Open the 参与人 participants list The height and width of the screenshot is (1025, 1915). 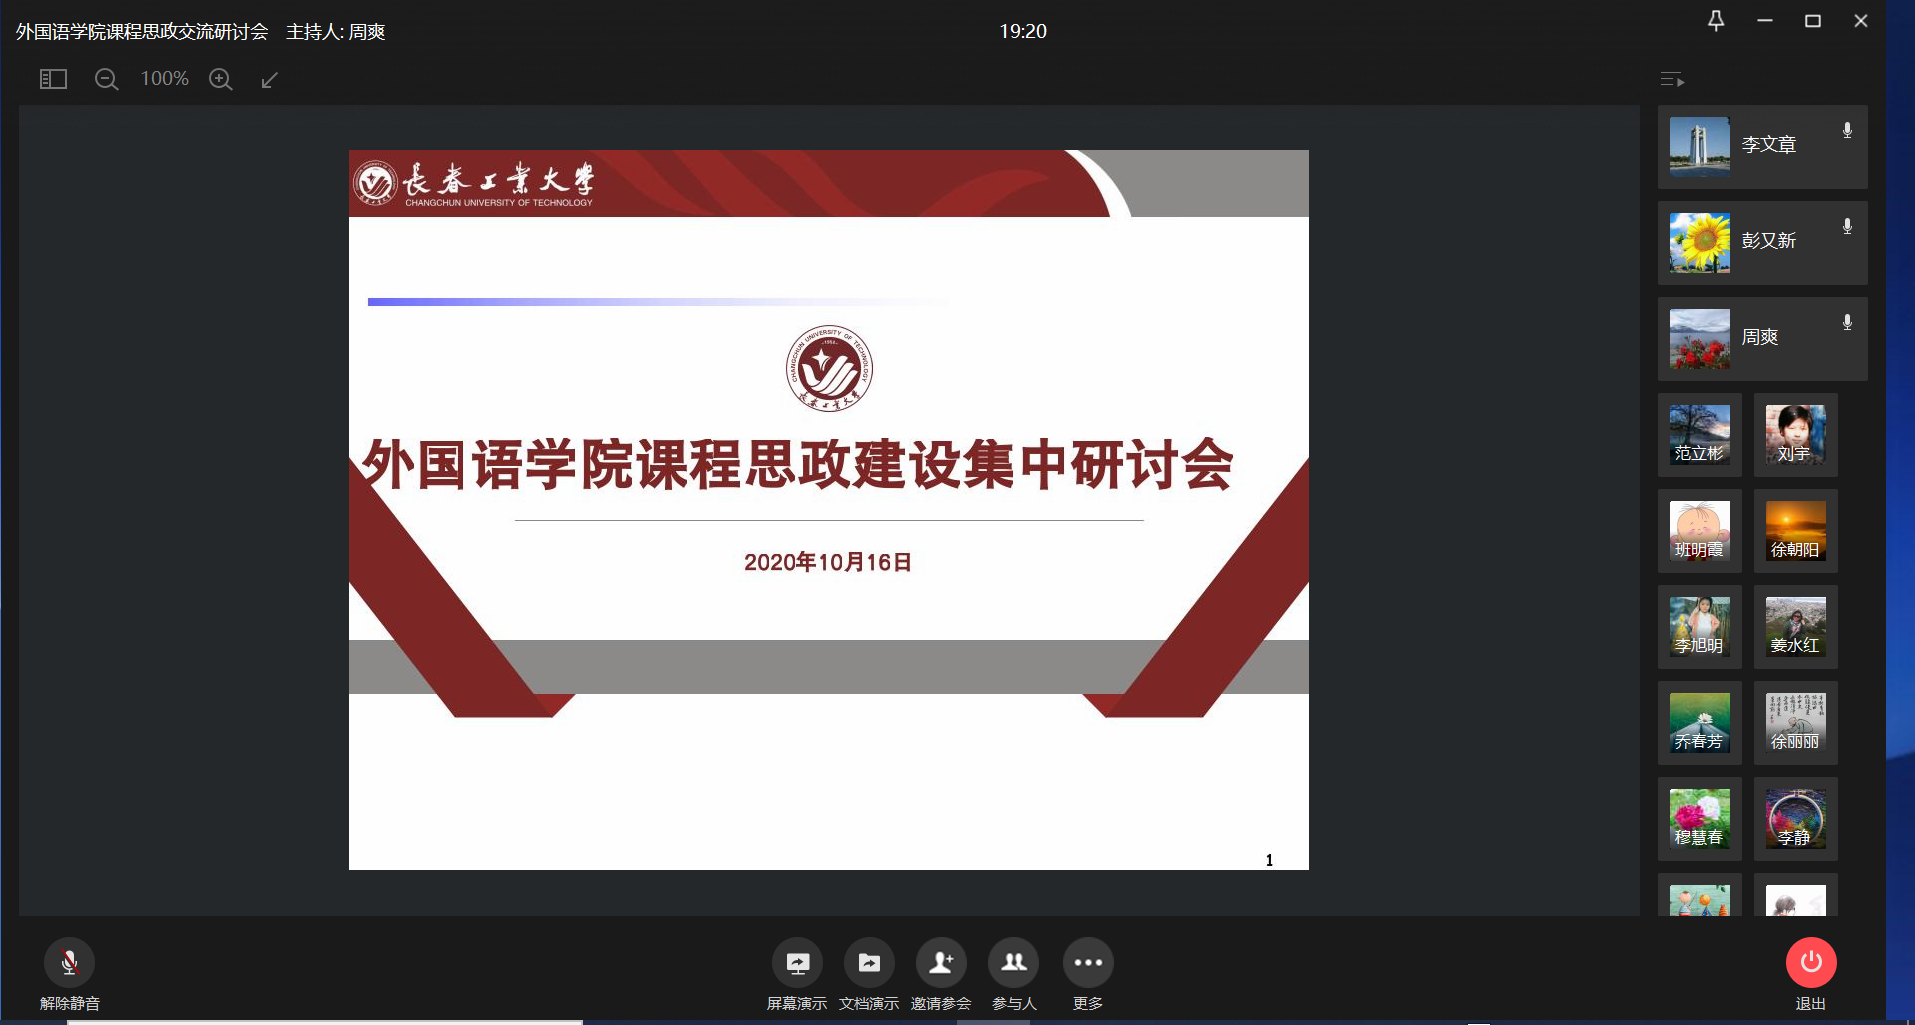[1013, 963]
